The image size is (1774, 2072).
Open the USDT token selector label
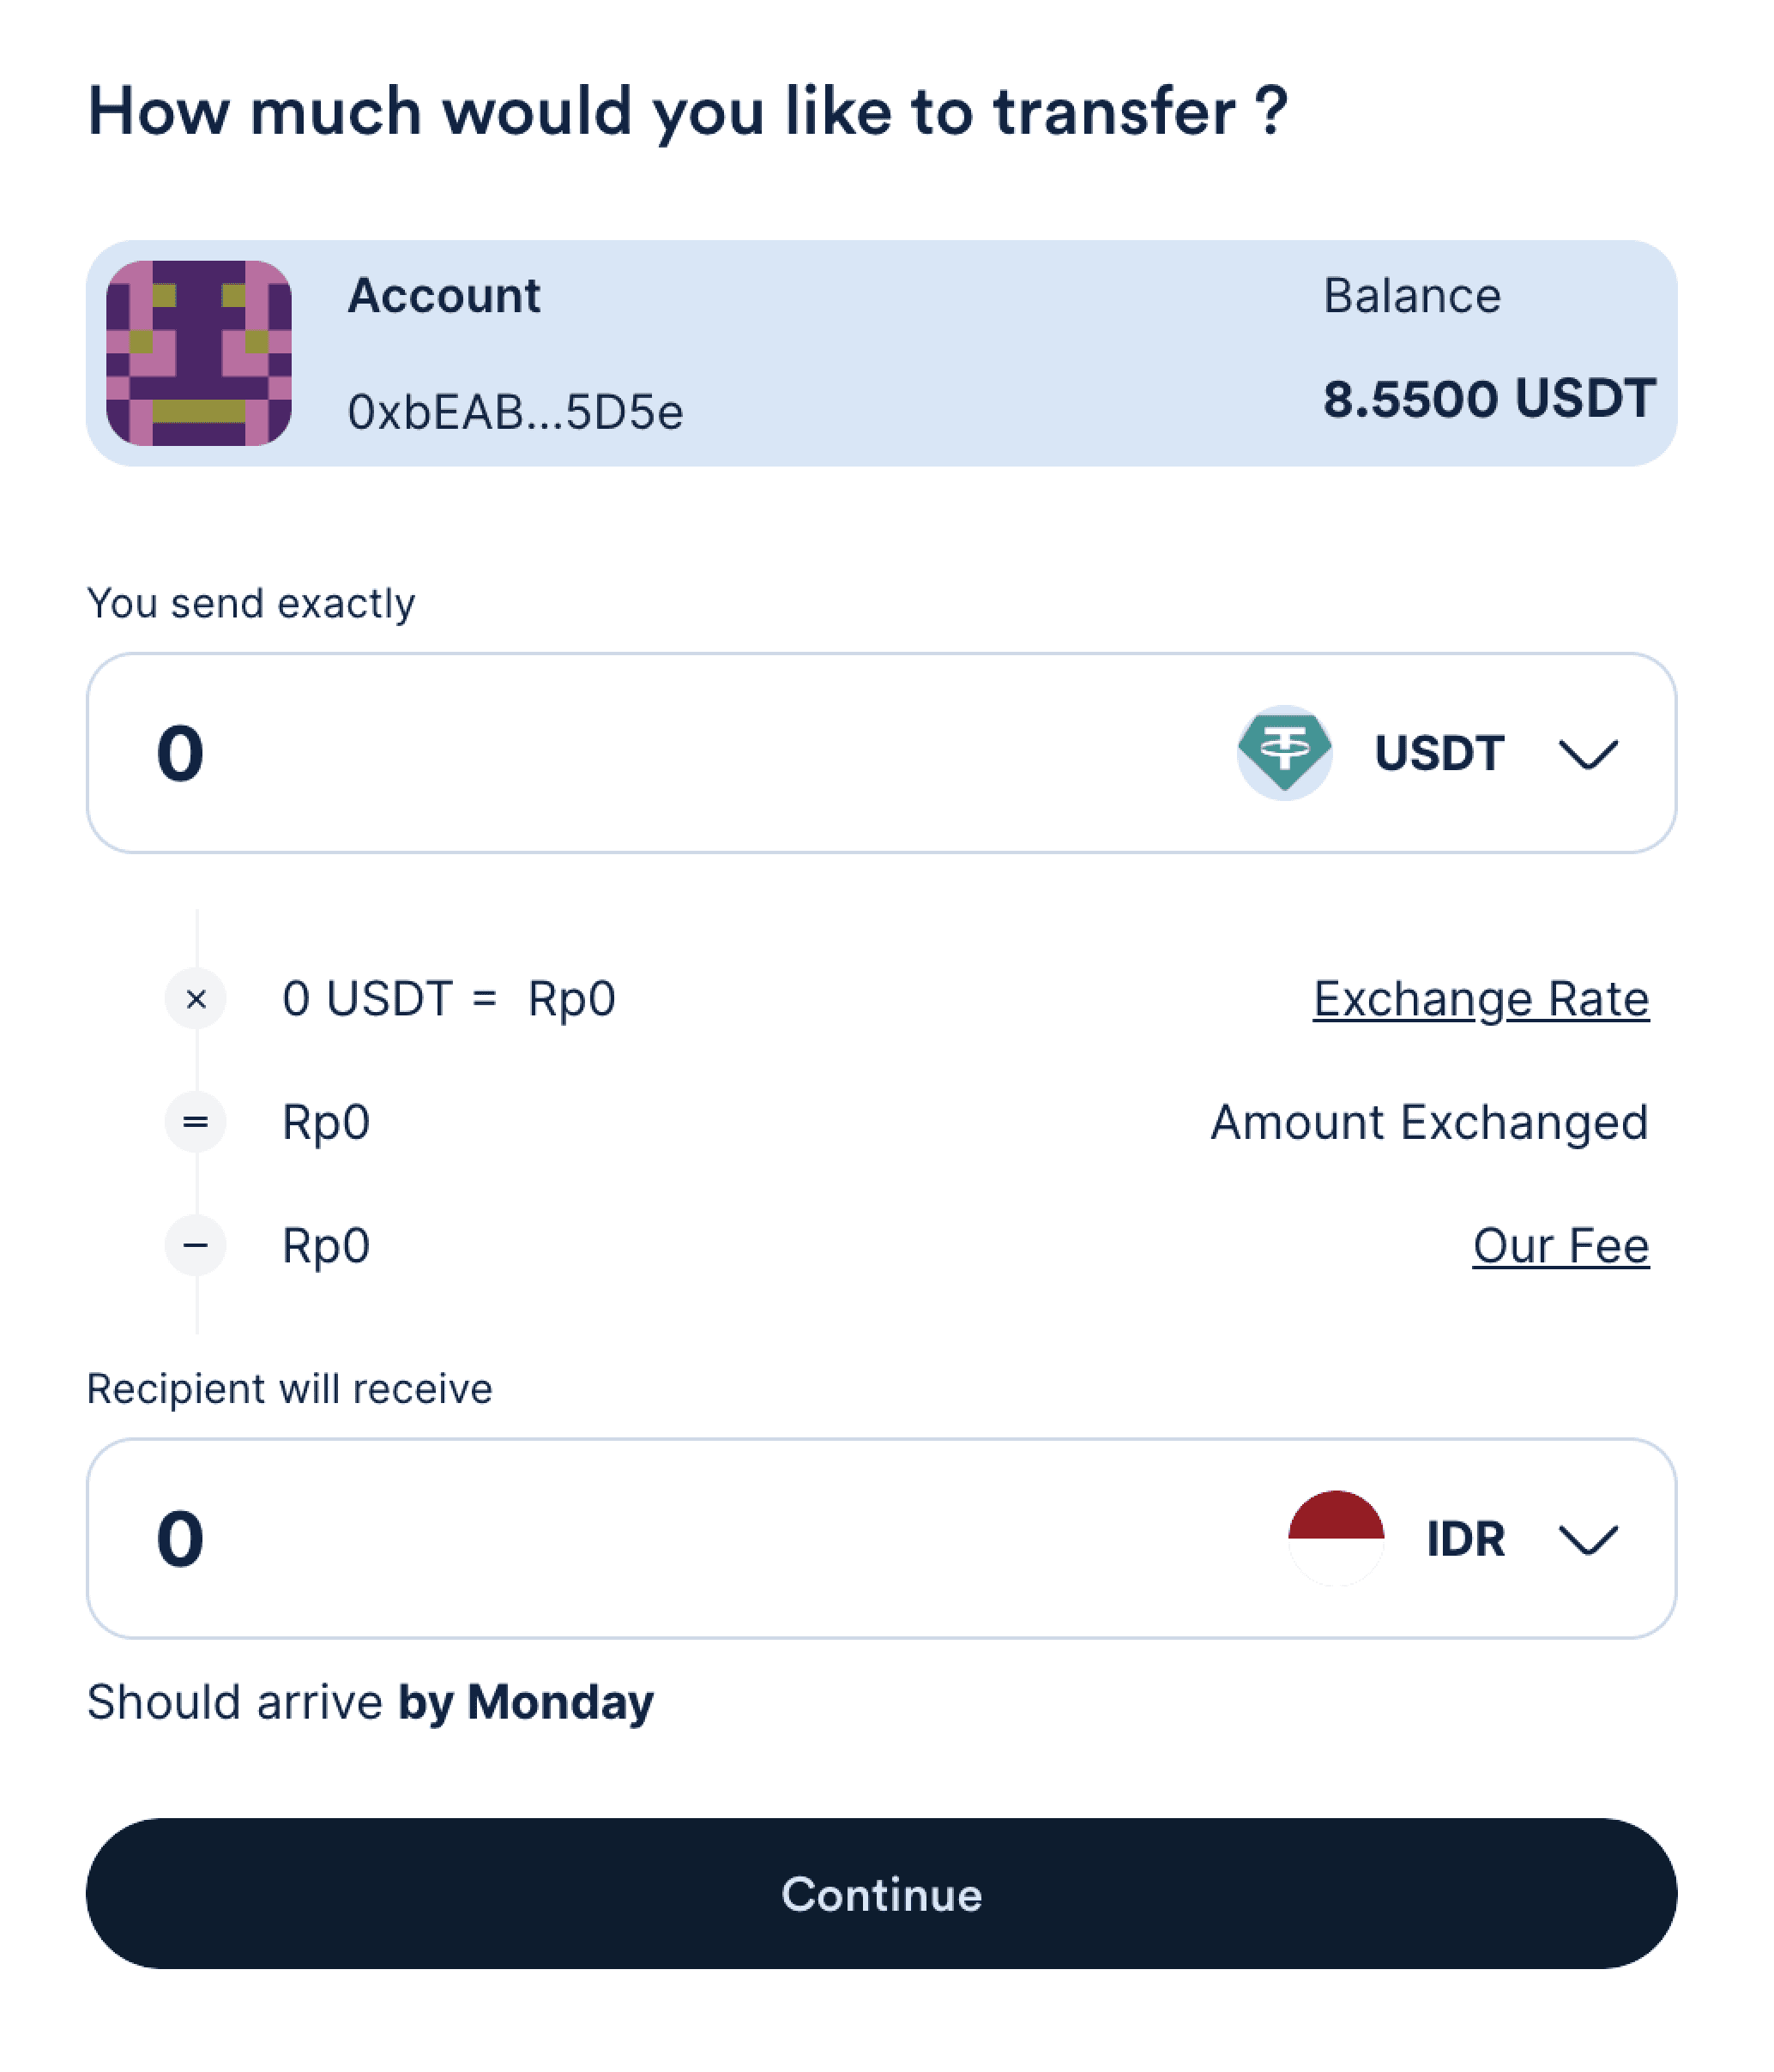(1439, 753)
